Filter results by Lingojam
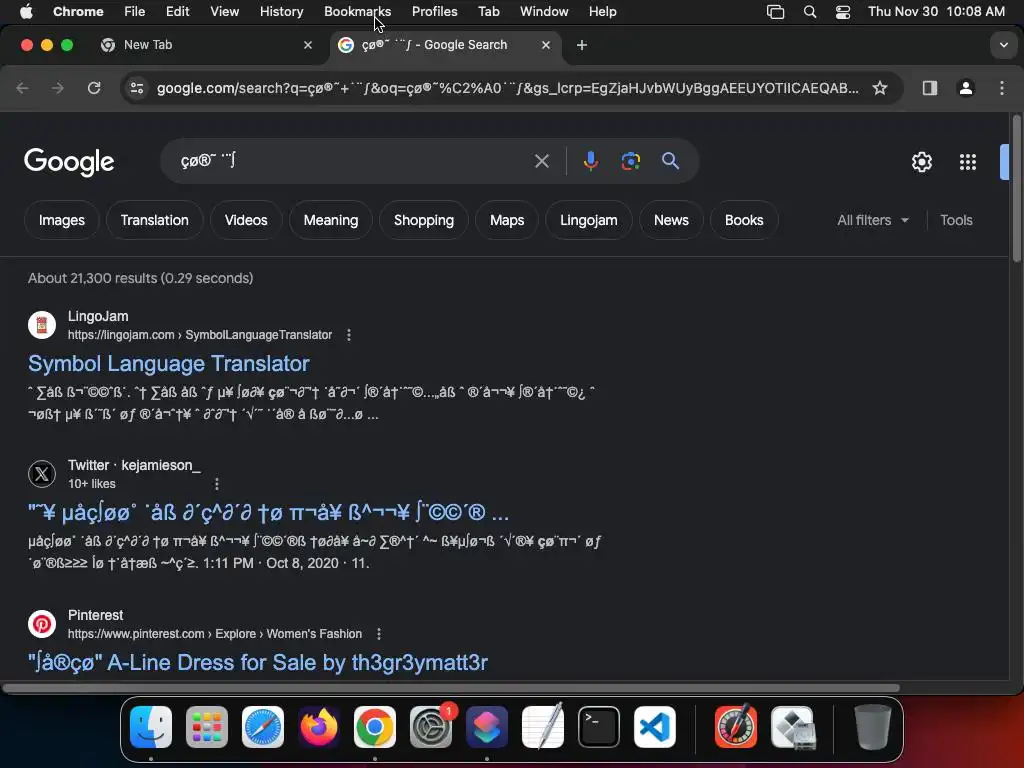The width and height of the screenshot is (1024, 768). (588, 220)
